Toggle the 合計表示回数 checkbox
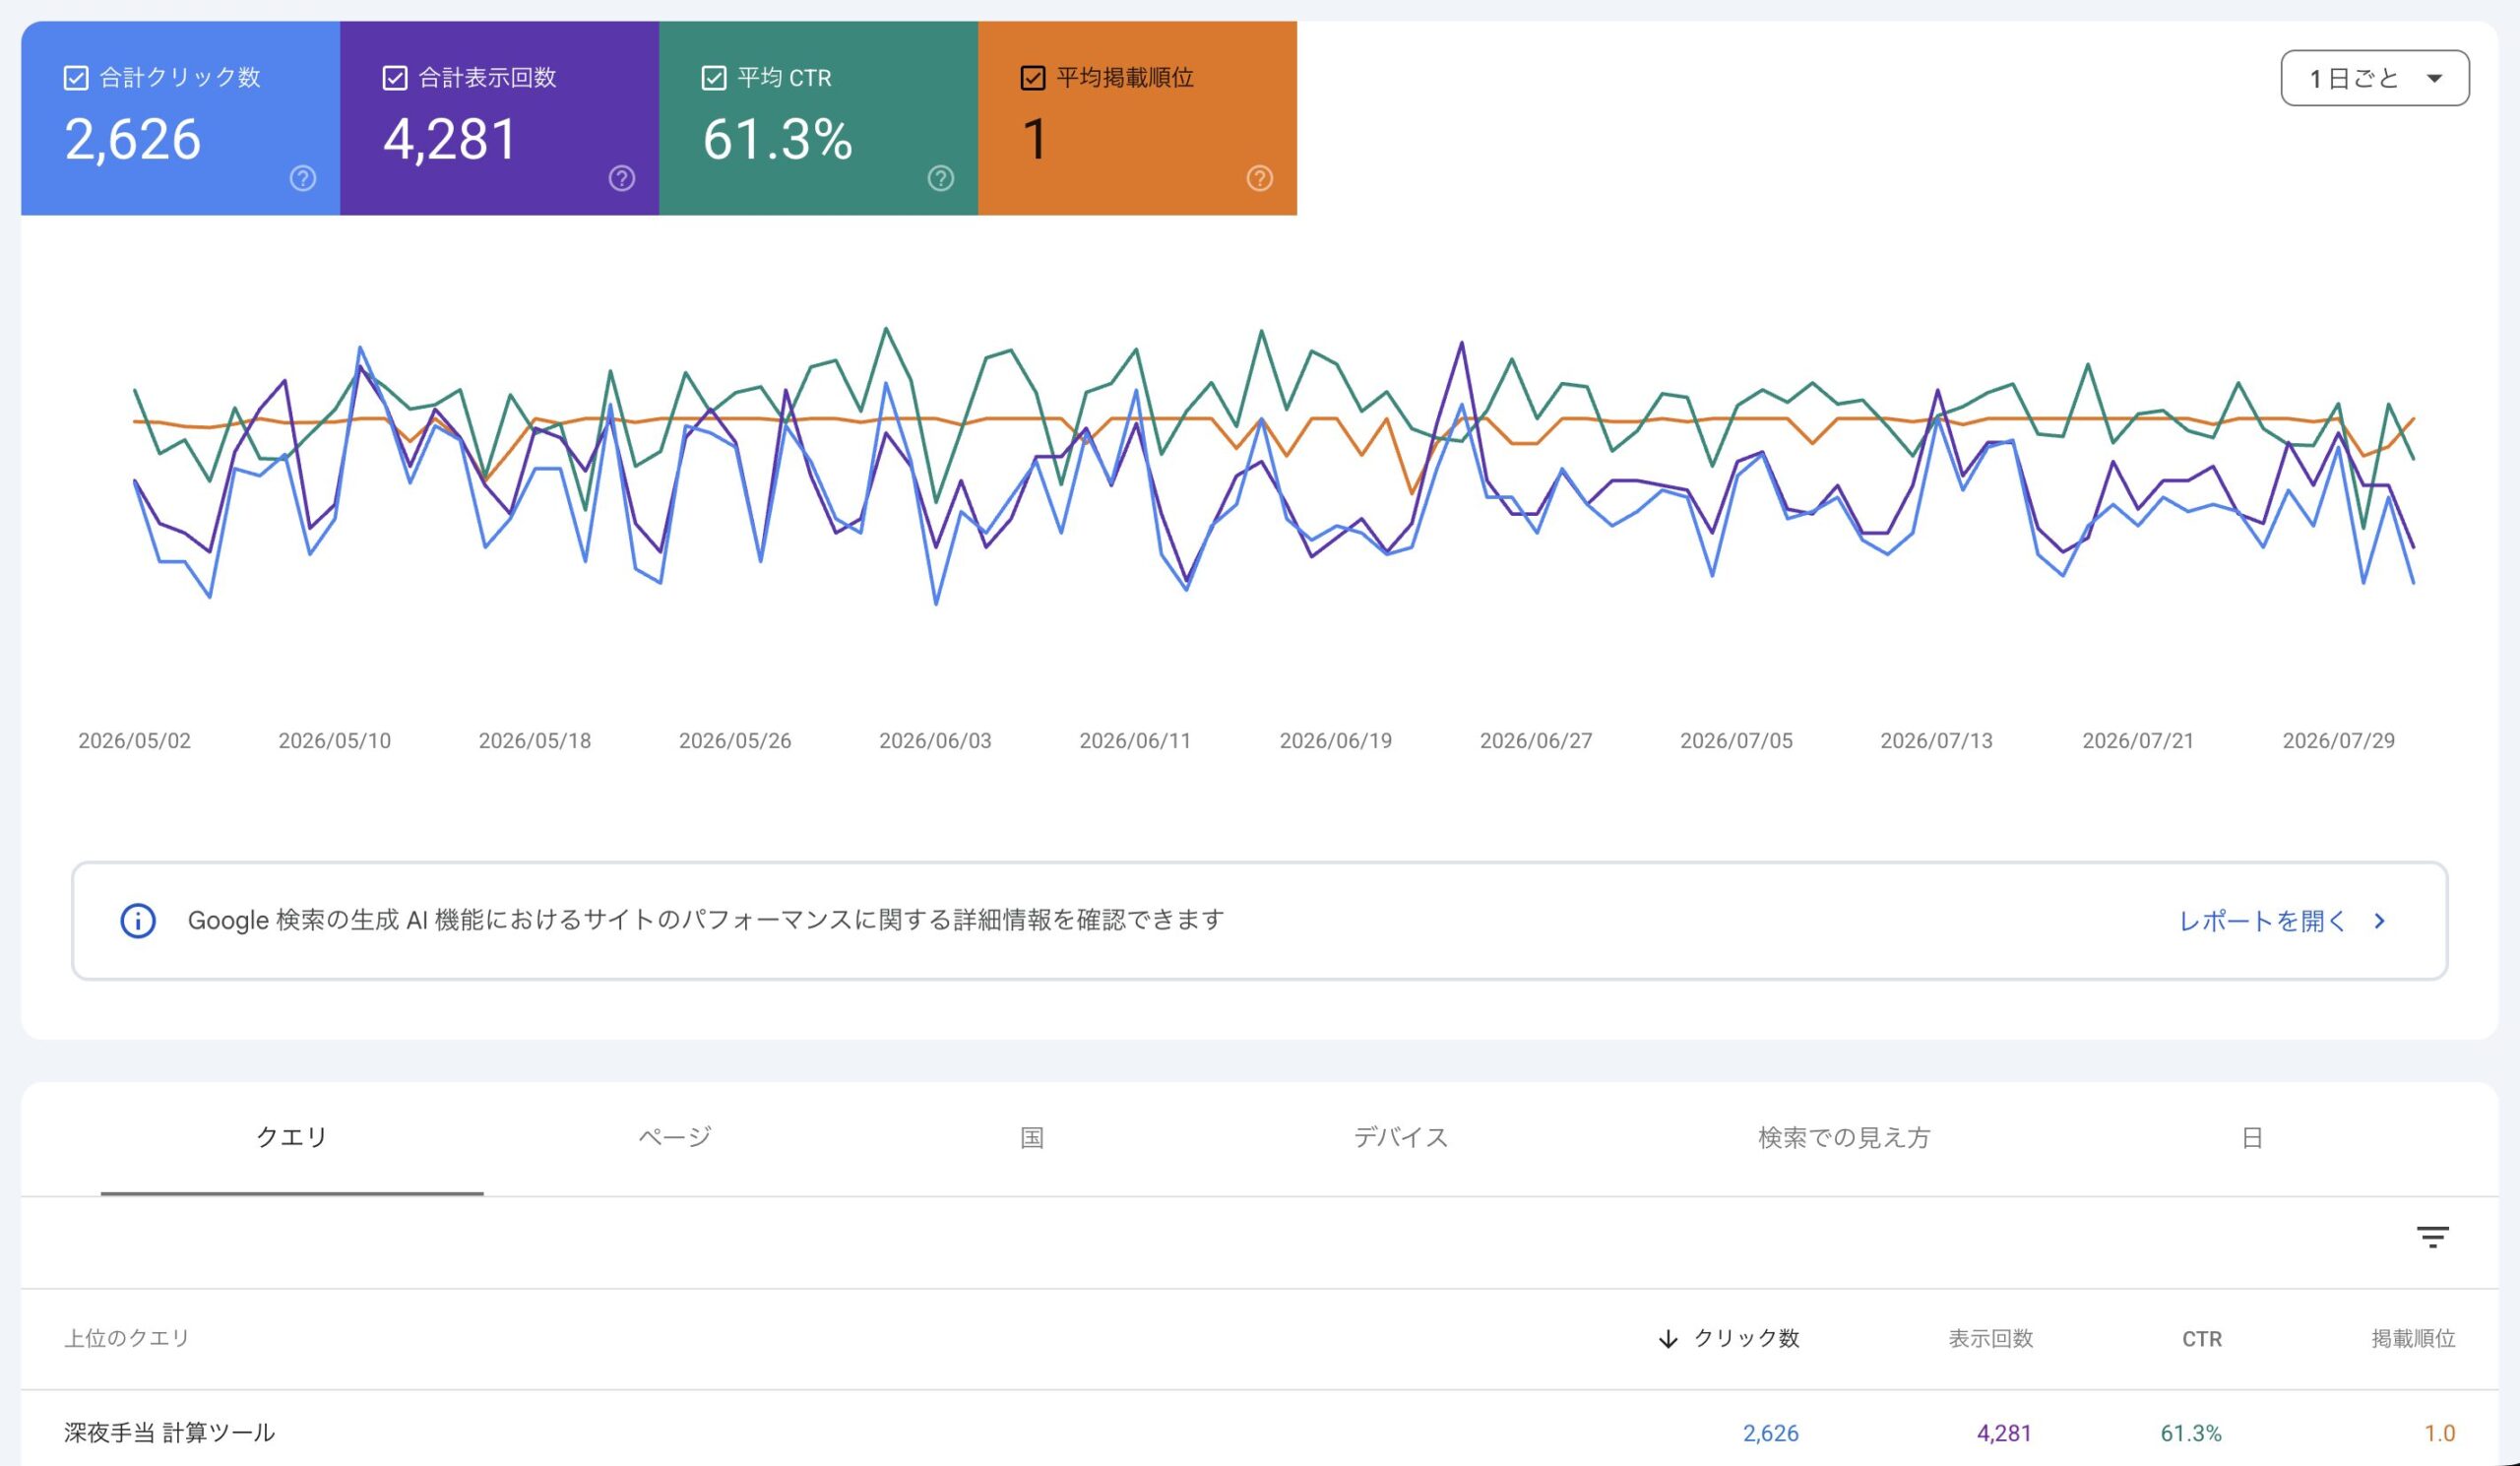 (x=395, y=78)
